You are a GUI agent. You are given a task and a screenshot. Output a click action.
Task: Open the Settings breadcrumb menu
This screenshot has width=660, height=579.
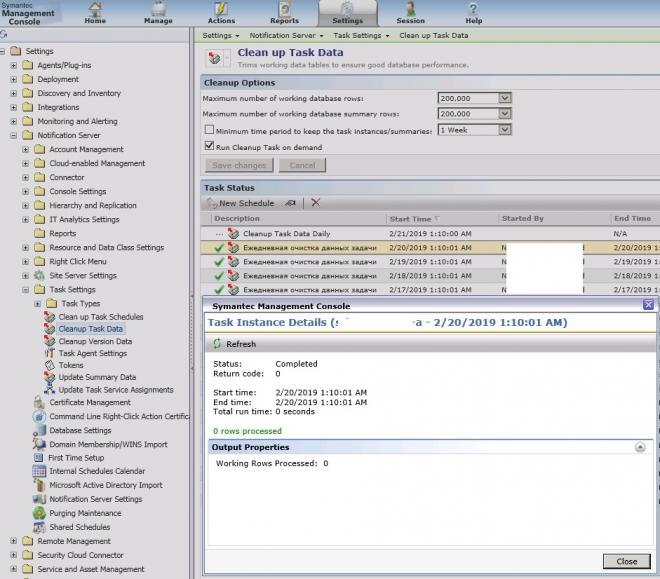[221, 35]
